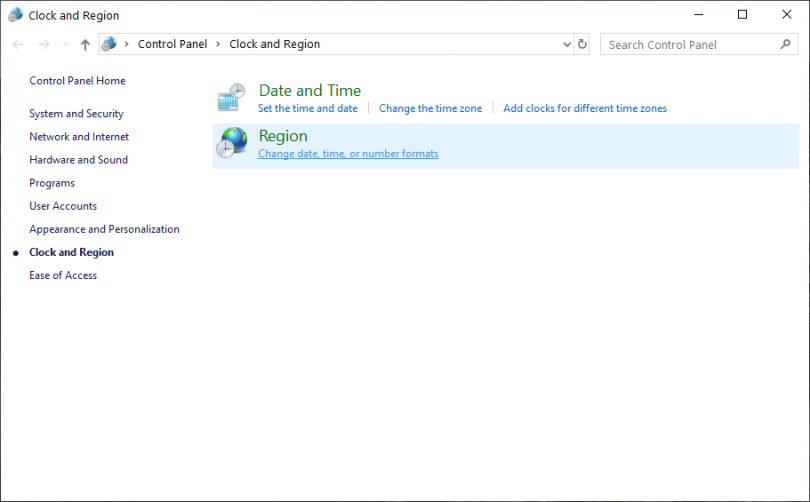
Task: Open Set the time and date
Action: click(x=307, y=108)
